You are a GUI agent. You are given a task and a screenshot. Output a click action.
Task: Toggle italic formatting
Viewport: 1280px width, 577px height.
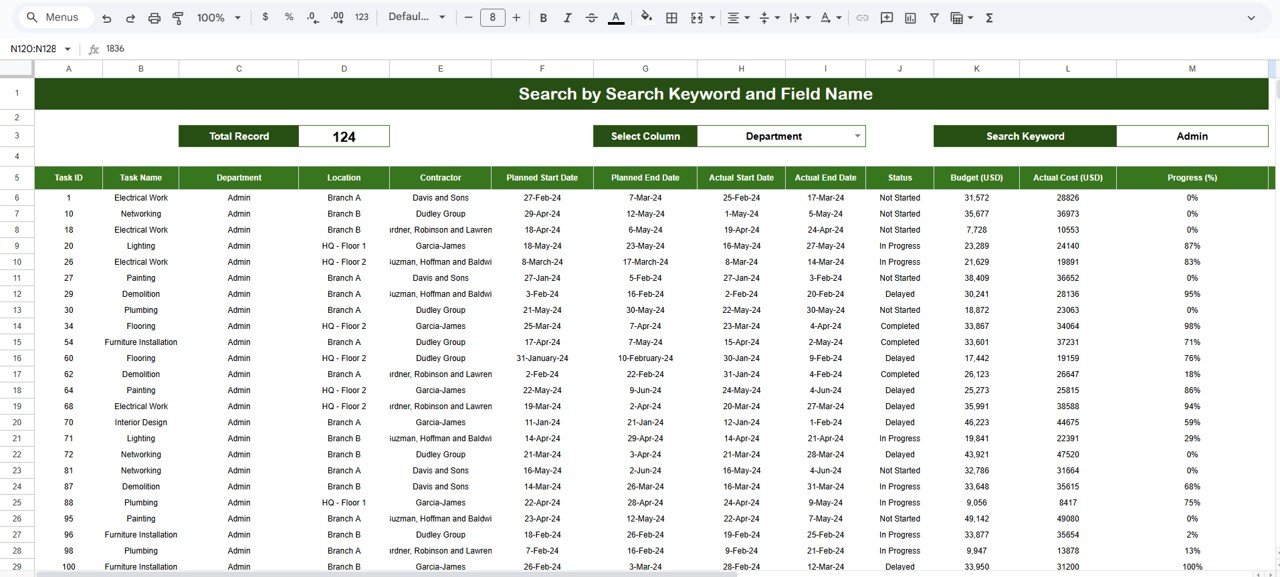coord(568,17)
